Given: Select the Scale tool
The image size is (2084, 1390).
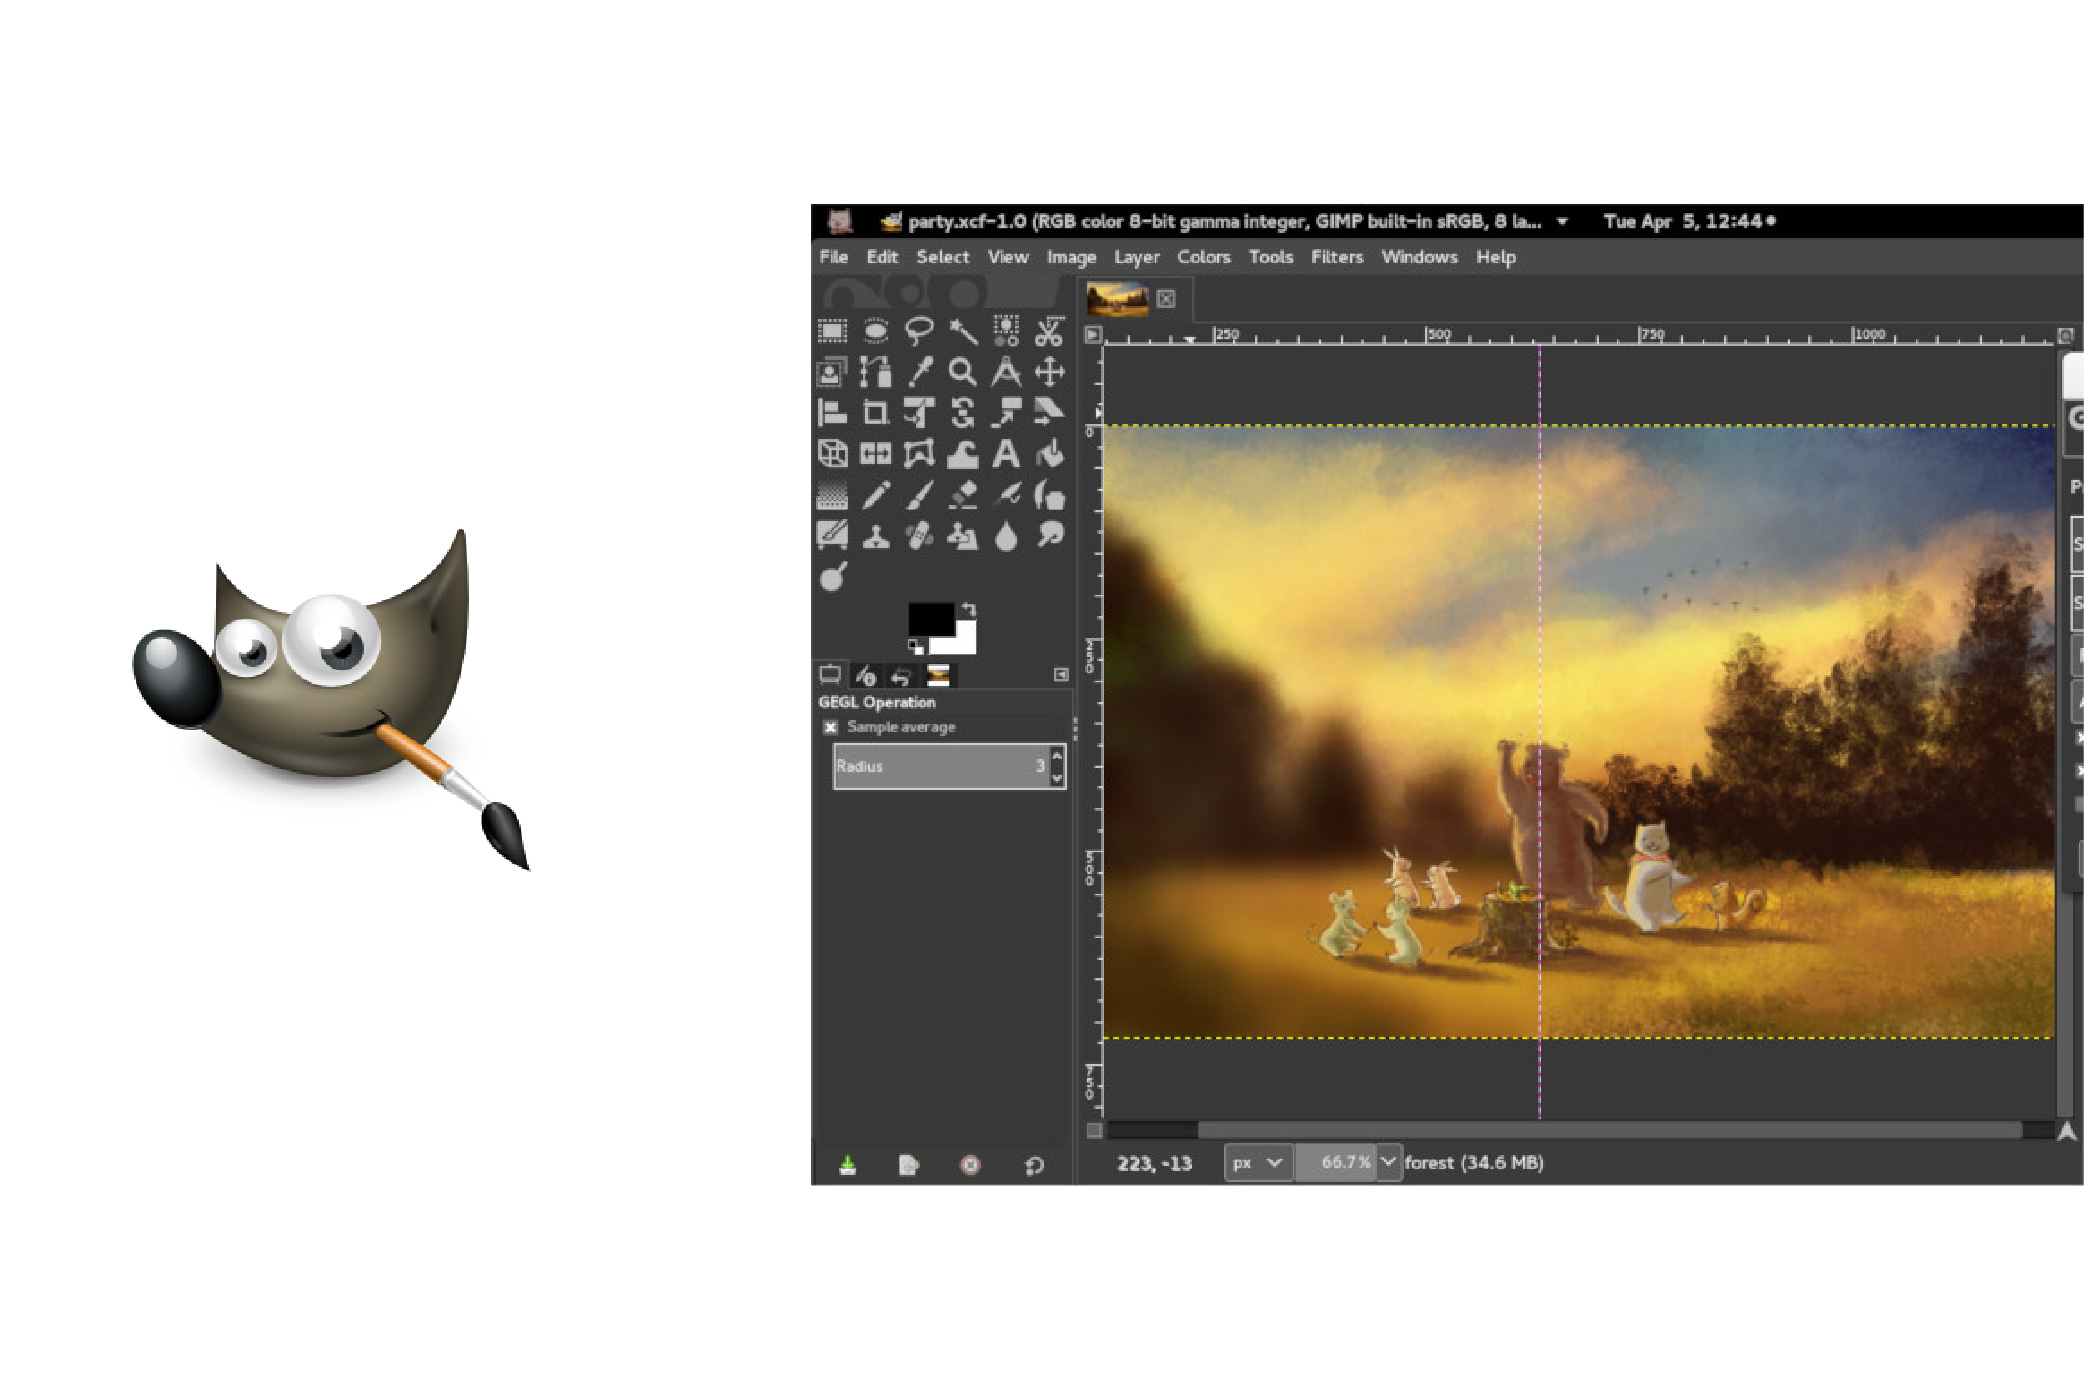Looking at the screenshot, I should point(1006,413).
